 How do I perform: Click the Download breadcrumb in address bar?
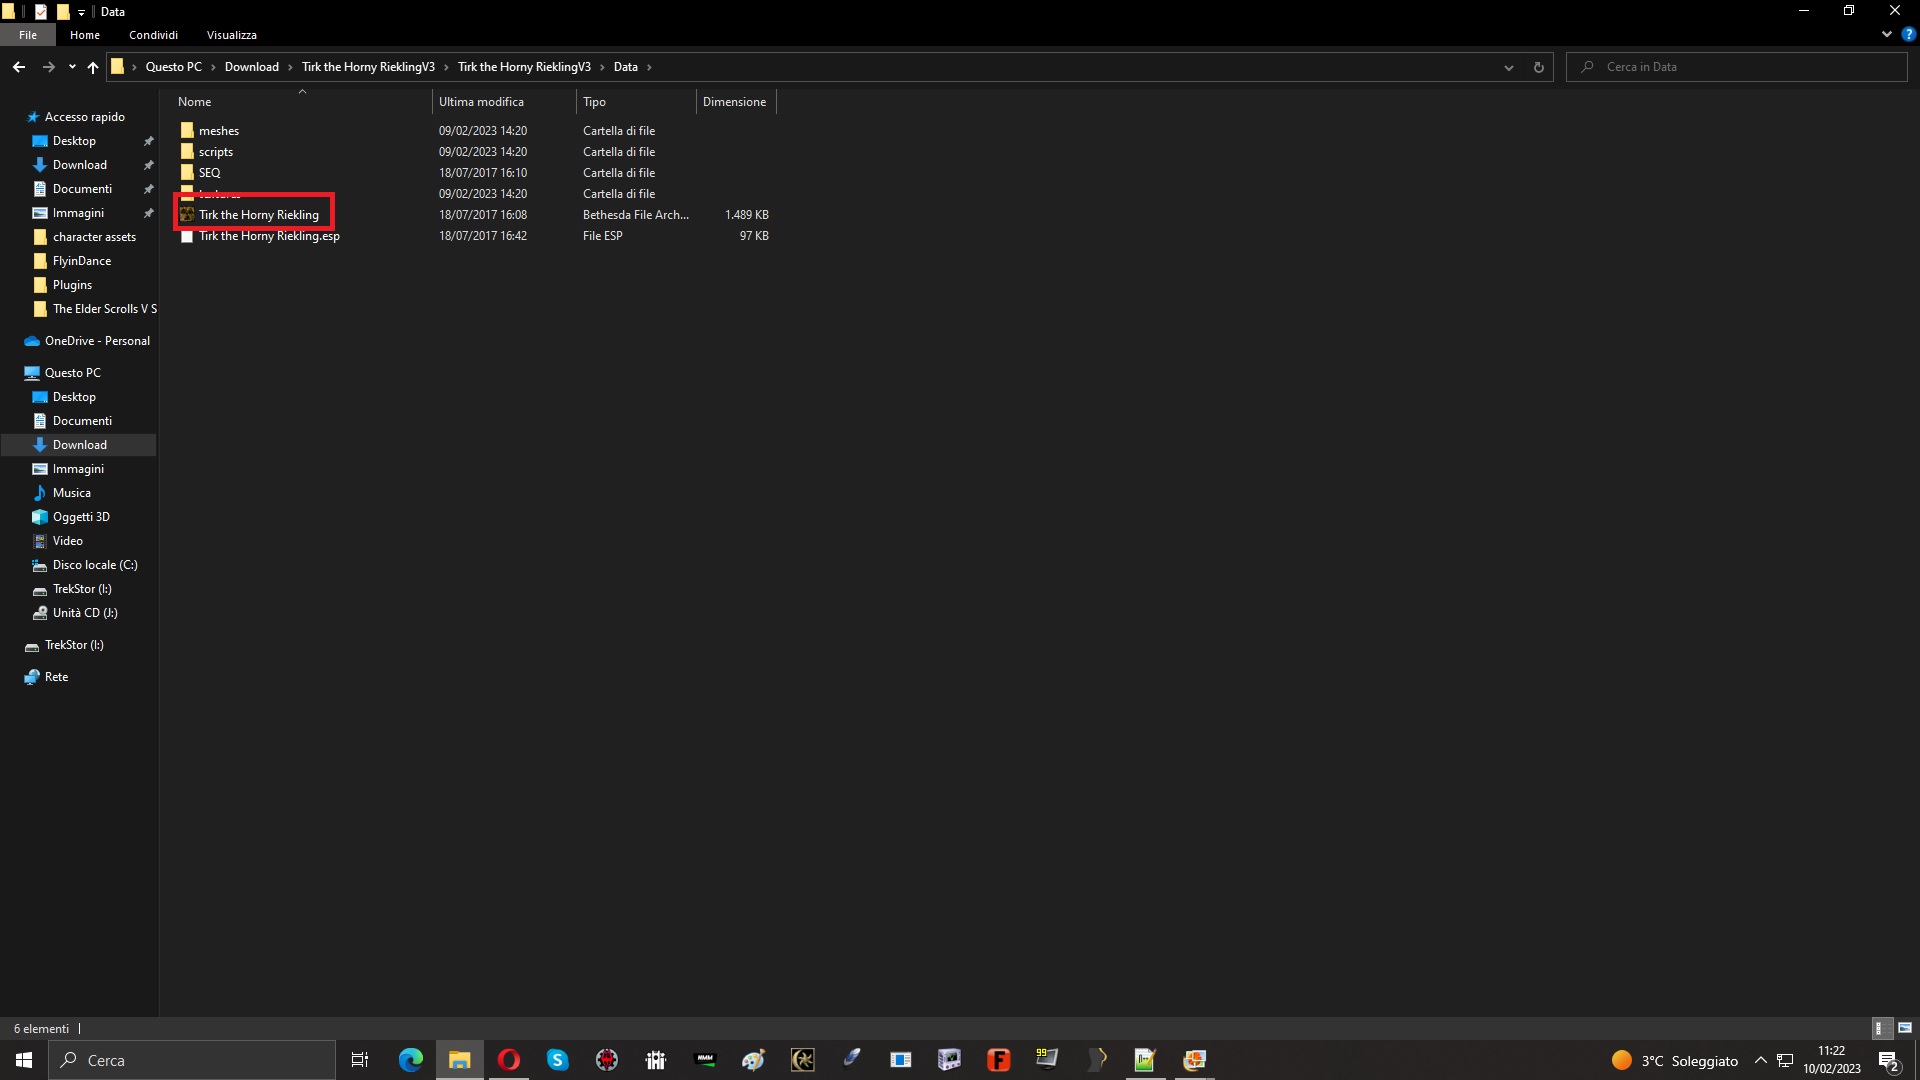click(252, 67)
